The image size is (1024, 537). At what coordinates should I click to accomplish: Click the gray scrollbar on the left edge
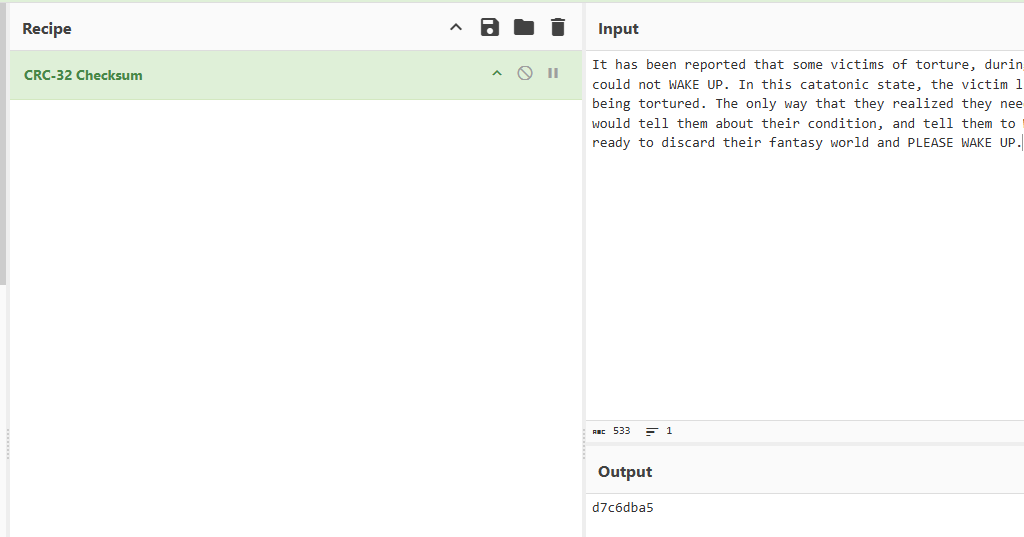pos(3,150)
